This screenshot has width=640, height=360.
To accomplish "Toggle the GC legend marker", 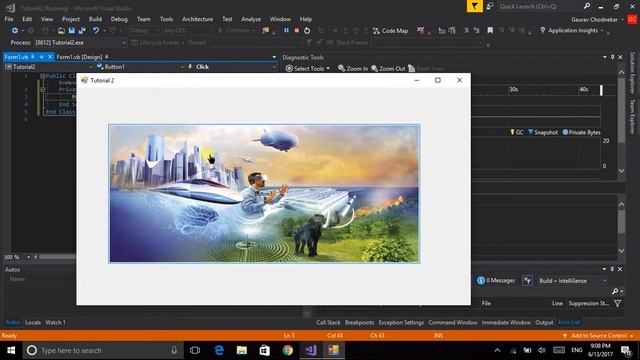I will pyautogui.click(x=517, y=132).
